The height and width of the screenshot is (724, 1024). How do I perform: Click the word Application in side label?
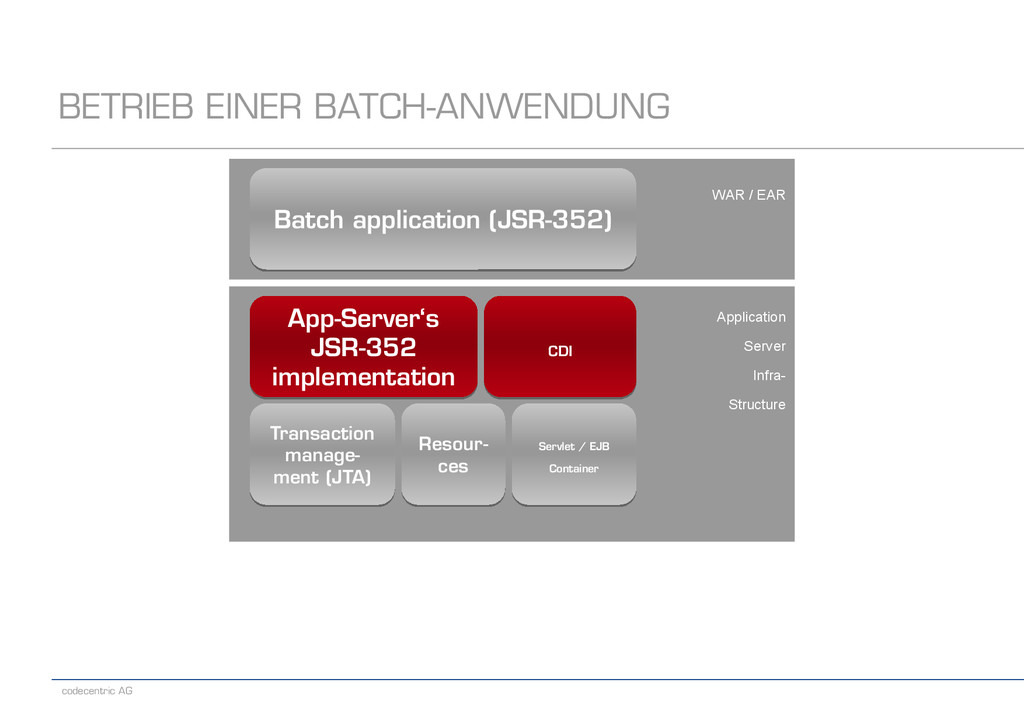[751, 317]
